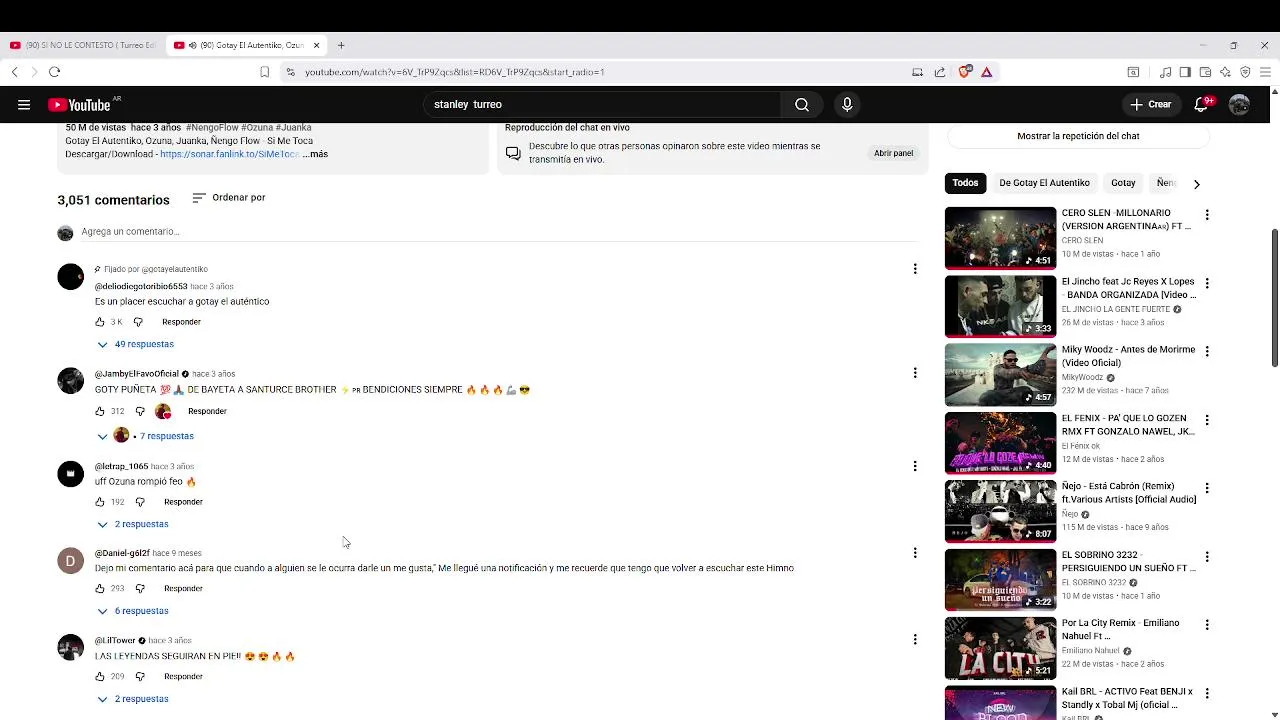1280x720 pixels.
Task: Reload the page in the browser
Action: tap(54, 72)
